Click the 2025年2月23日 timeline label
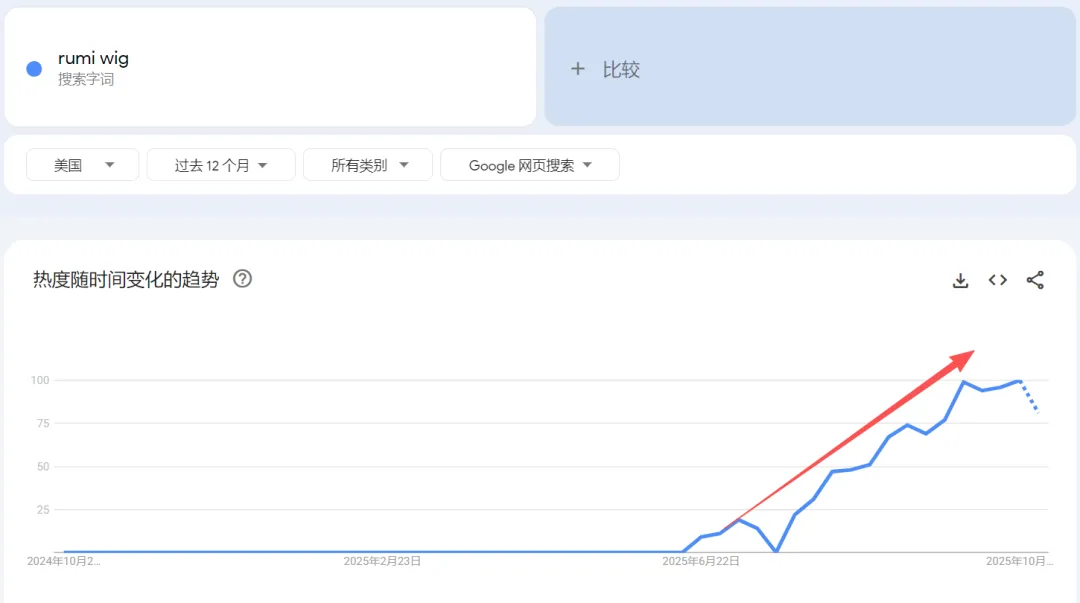Viewport: 1080px width, 603px height. (x=384, y=561)
